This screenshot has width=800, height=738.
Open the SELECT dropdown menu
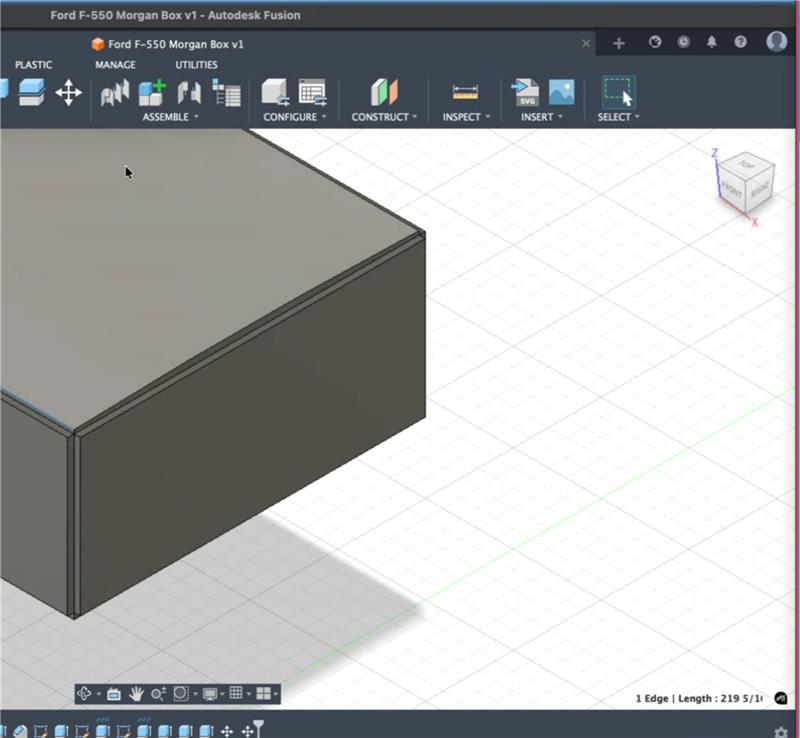coord(618,117)
